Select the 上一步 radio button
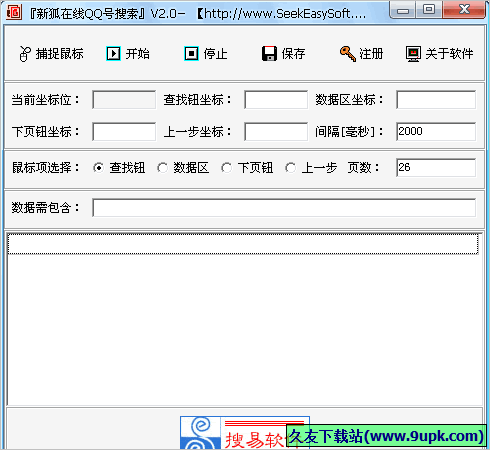490x450 pixels. (290, 168)
